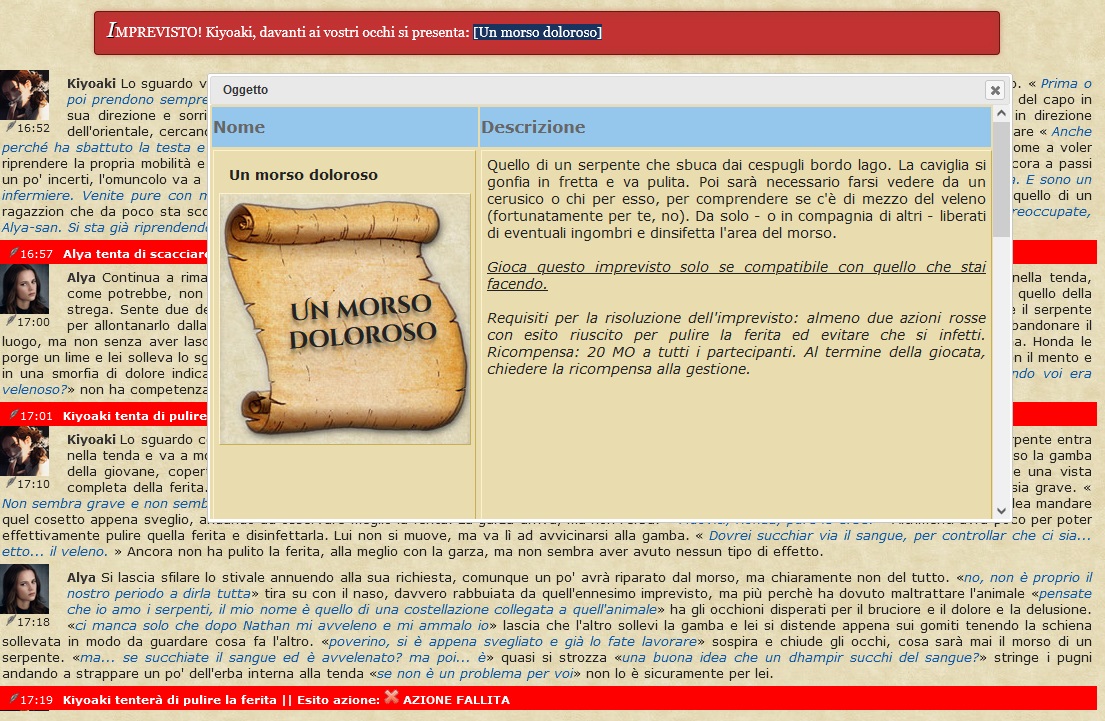Click the Kiyoaki name in the first message
Image resolution: width=1105 pixels, height=721 pixels.
92,83
